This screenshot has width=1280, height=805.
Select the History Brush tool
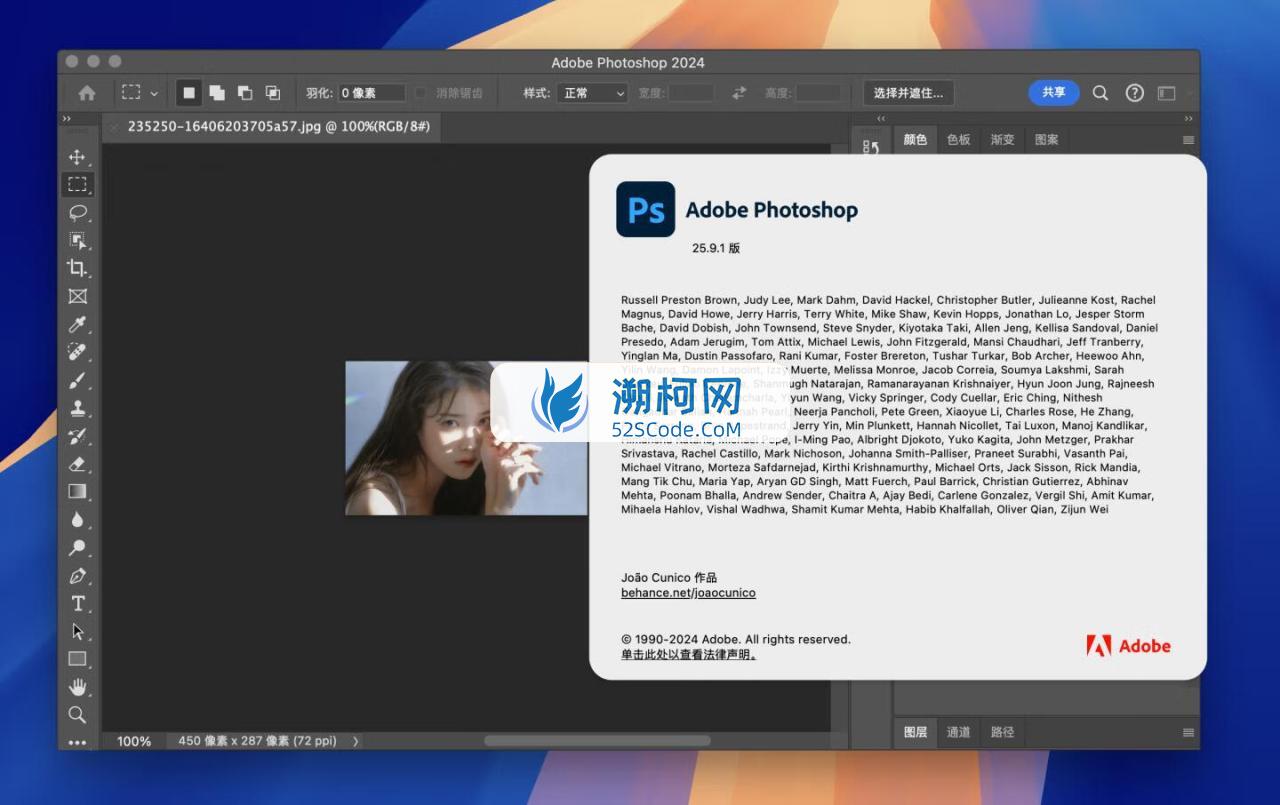pyautogui.click(x=77, y=436)
